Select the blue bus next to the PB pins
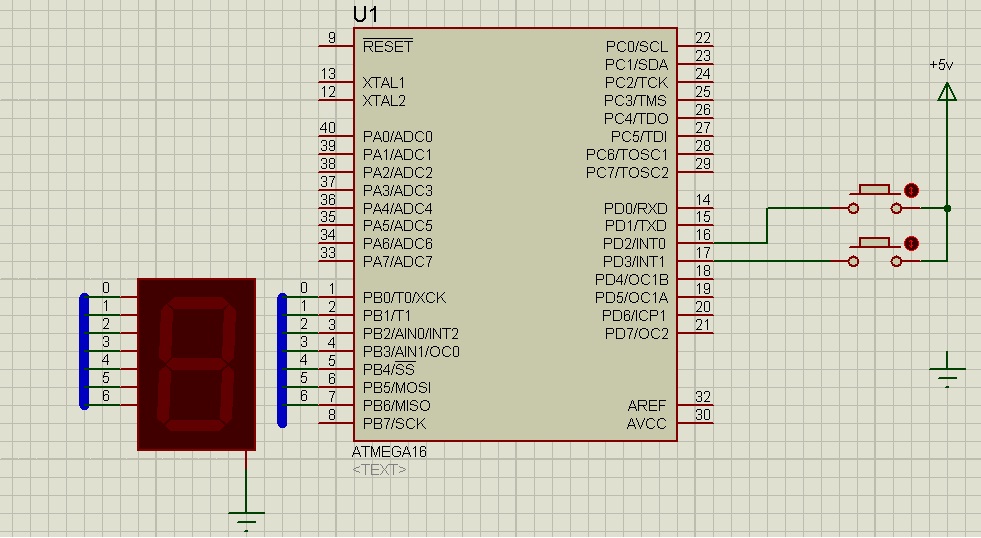981x538 pixels. [x=282, y=360]
